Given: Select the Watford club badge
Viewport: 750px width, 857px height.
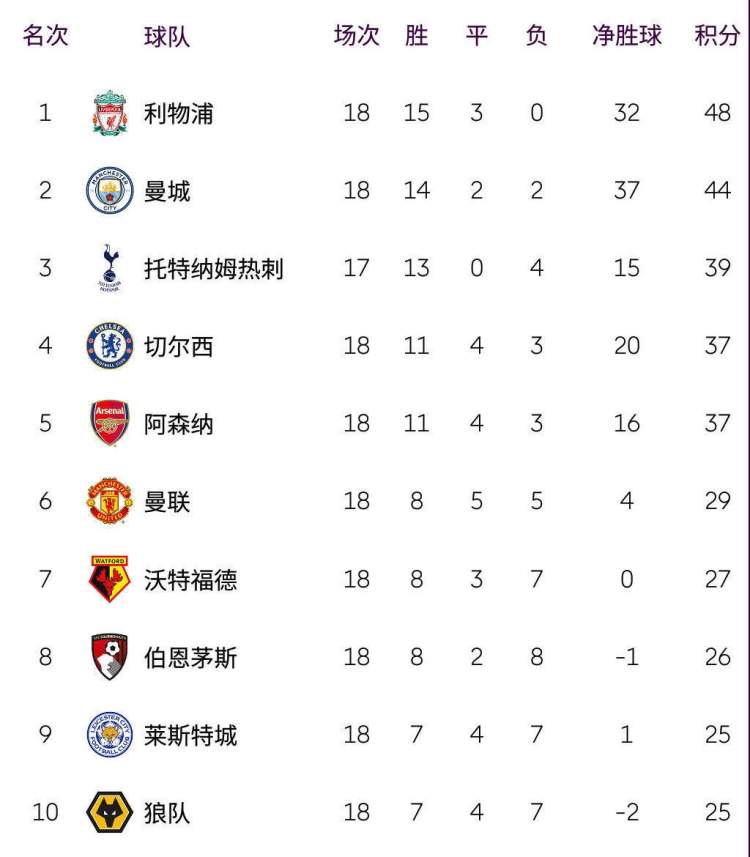Looking at the screenshot, I should point(110,579).
